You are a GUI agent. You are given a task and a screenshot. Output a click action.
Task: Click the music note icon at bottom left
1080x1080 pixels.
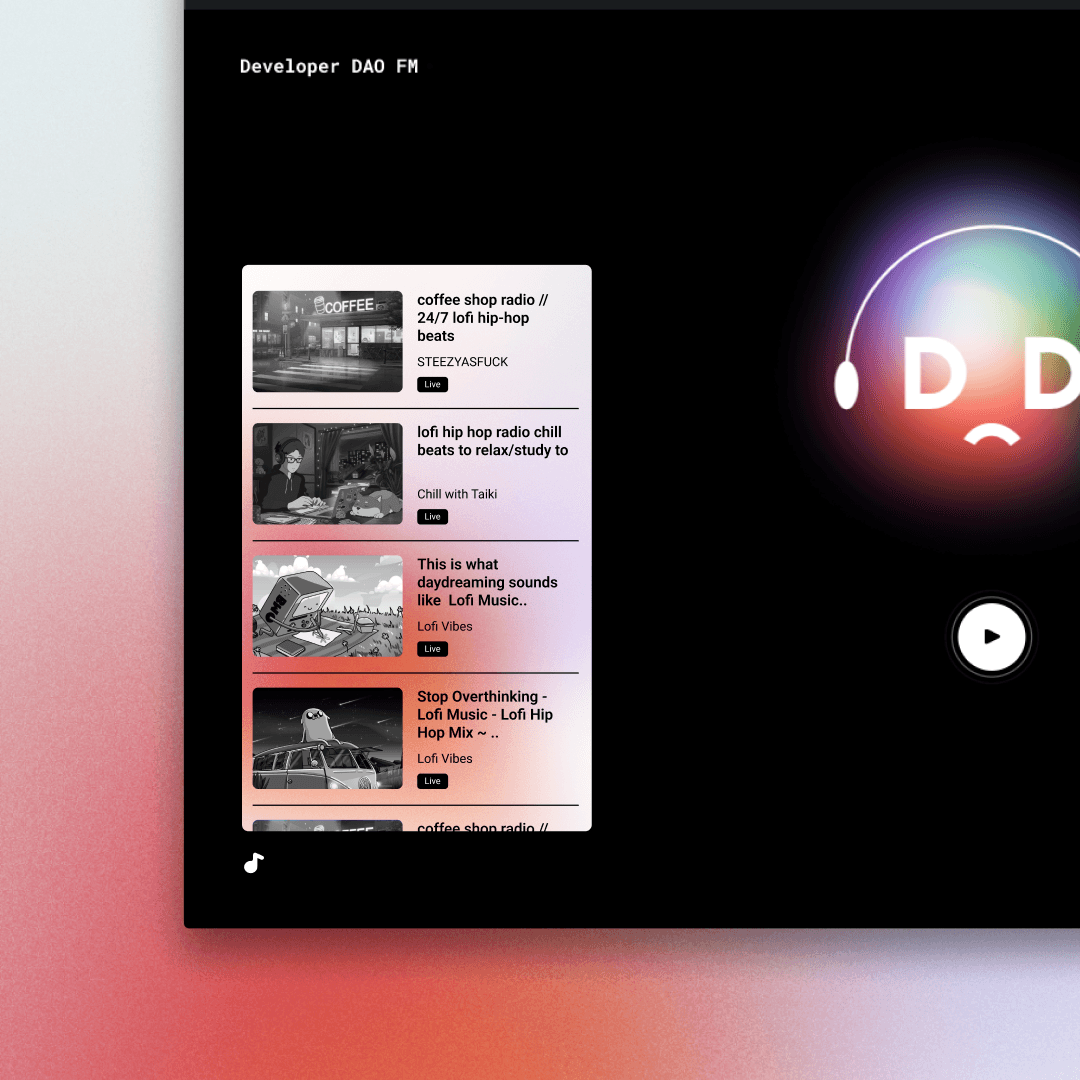tap(253, 862)
